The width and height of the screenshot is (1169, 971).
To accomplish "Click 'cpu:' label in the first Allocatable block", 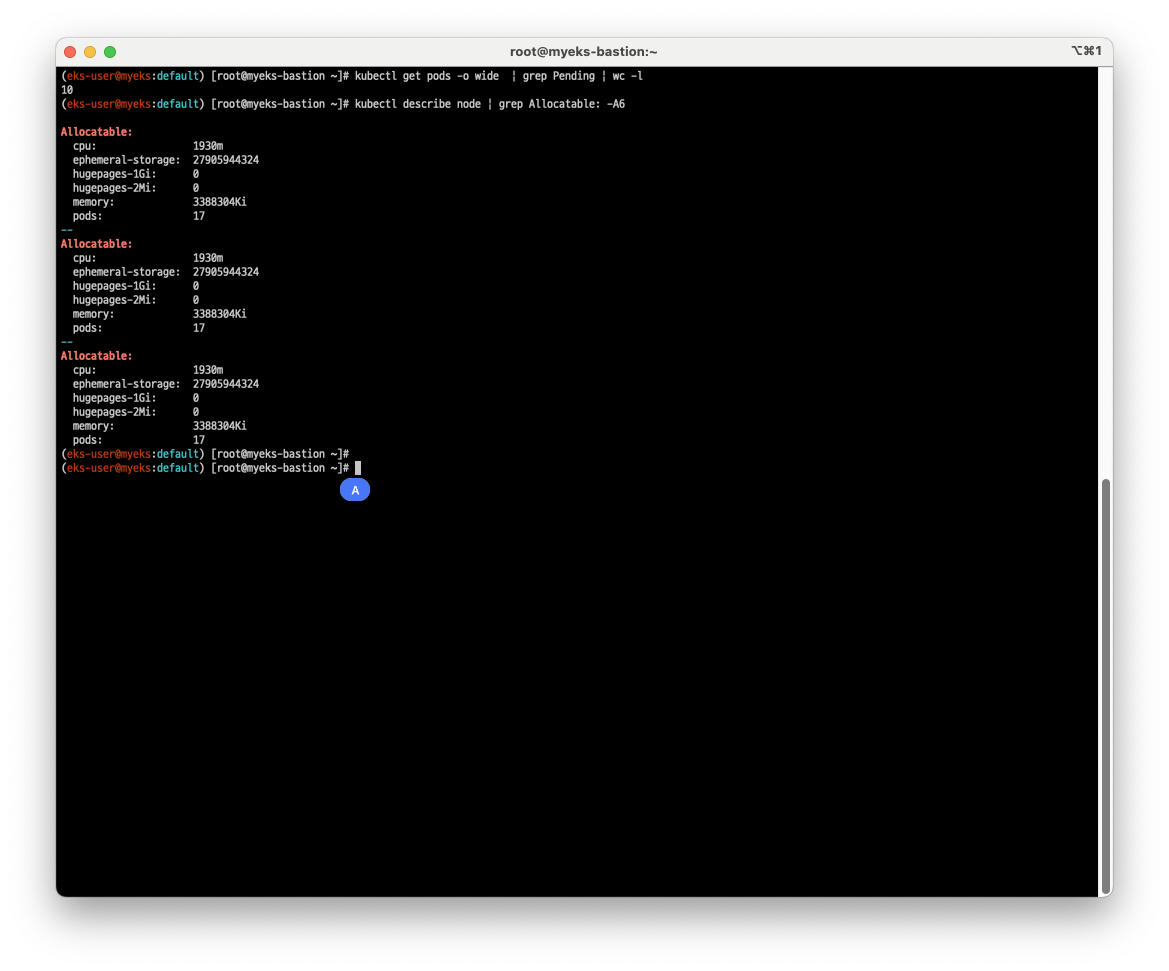I will point(84,146).
